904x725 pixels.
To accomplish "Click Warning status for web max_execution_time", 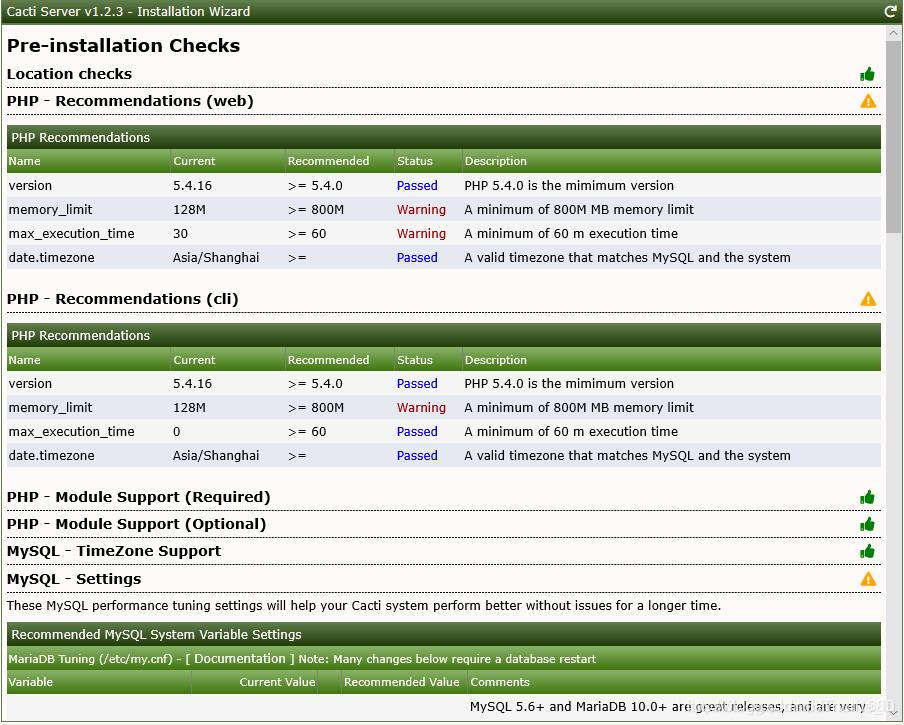I will pyautogui.click(x=421, y=233).
